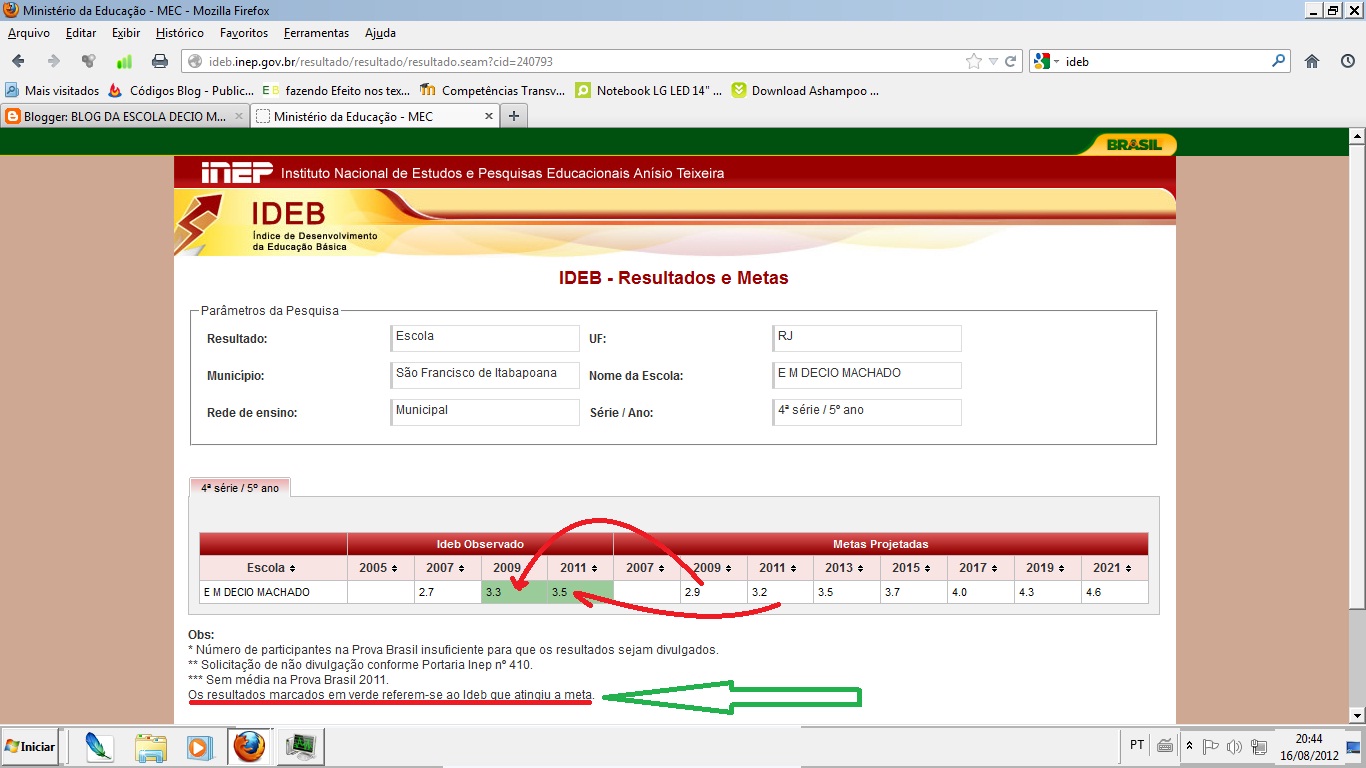Click the forward navigation arrow

pos(54,61)
